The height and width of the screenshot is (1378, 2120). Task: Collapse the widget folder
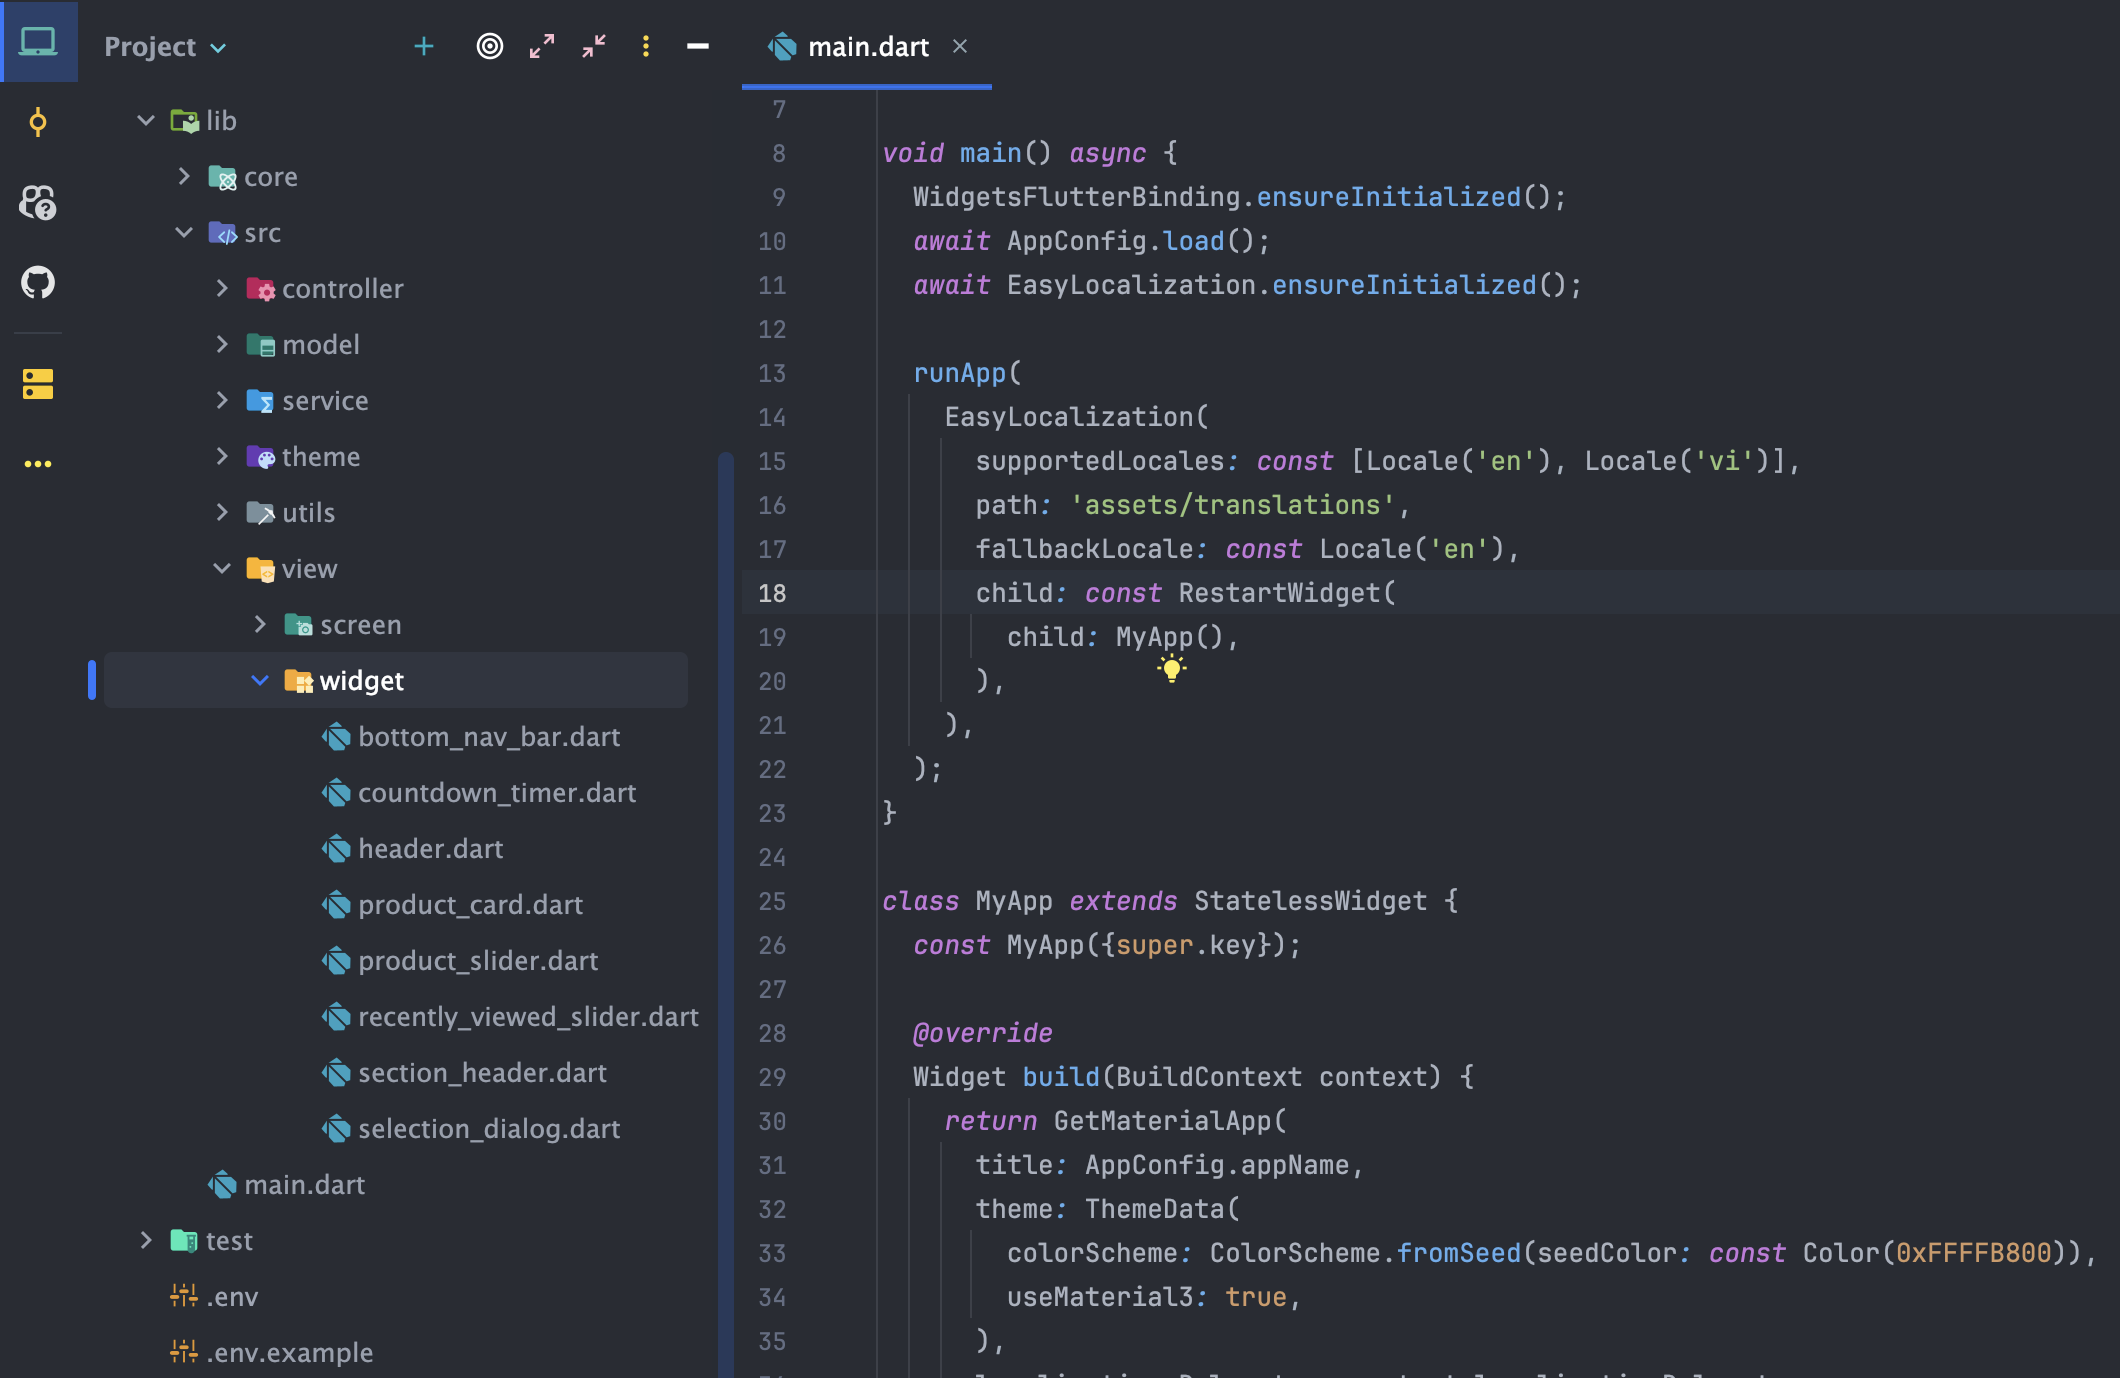tap(260, 680)
